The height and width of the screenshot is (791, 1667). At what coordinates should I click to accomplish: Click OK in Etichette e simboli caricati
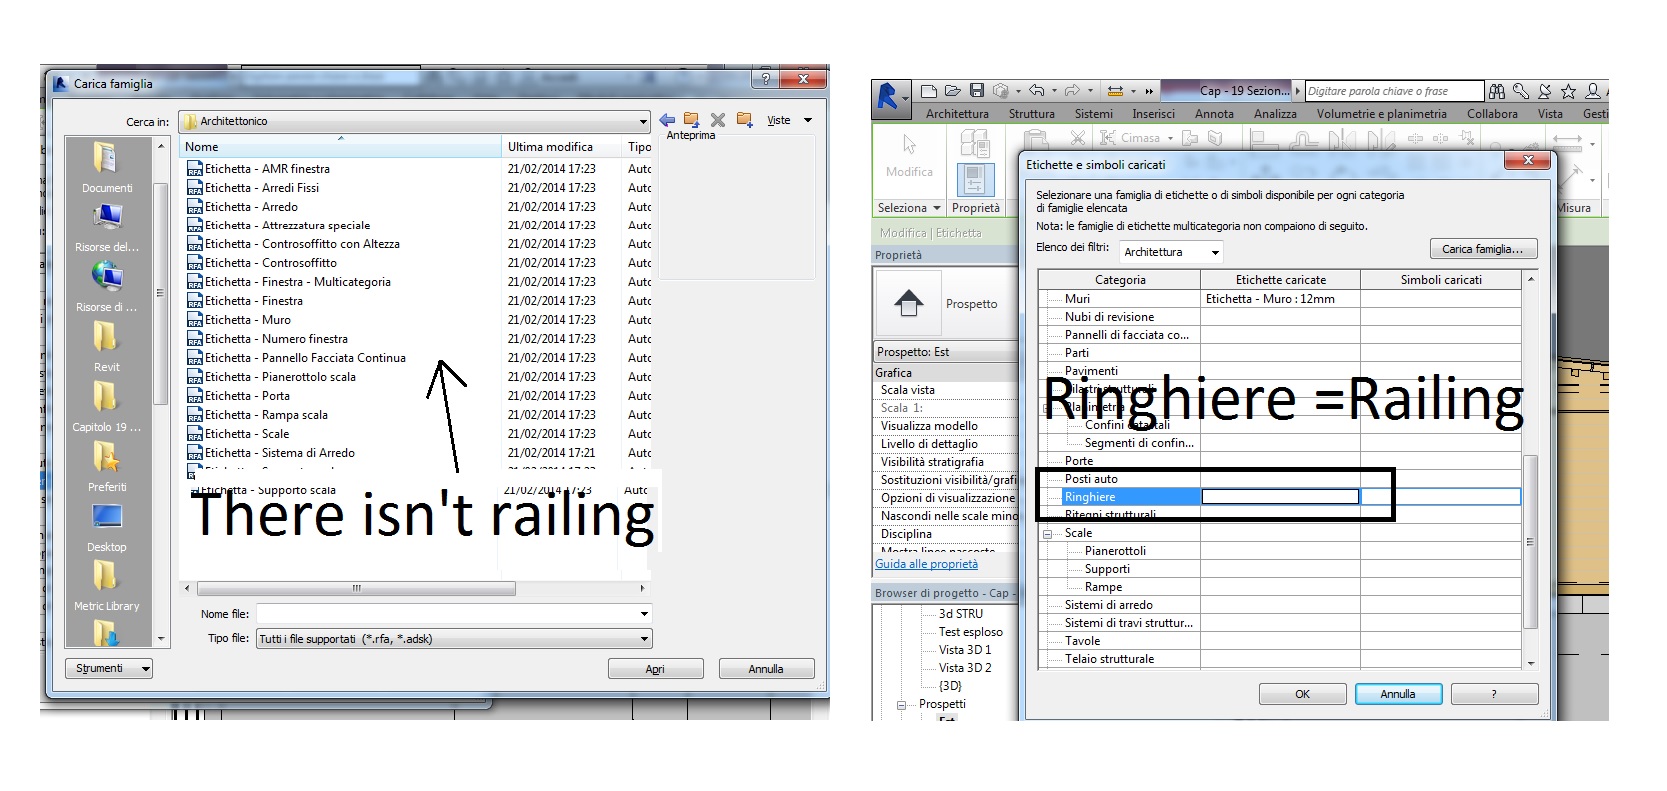coord(1302,694)
